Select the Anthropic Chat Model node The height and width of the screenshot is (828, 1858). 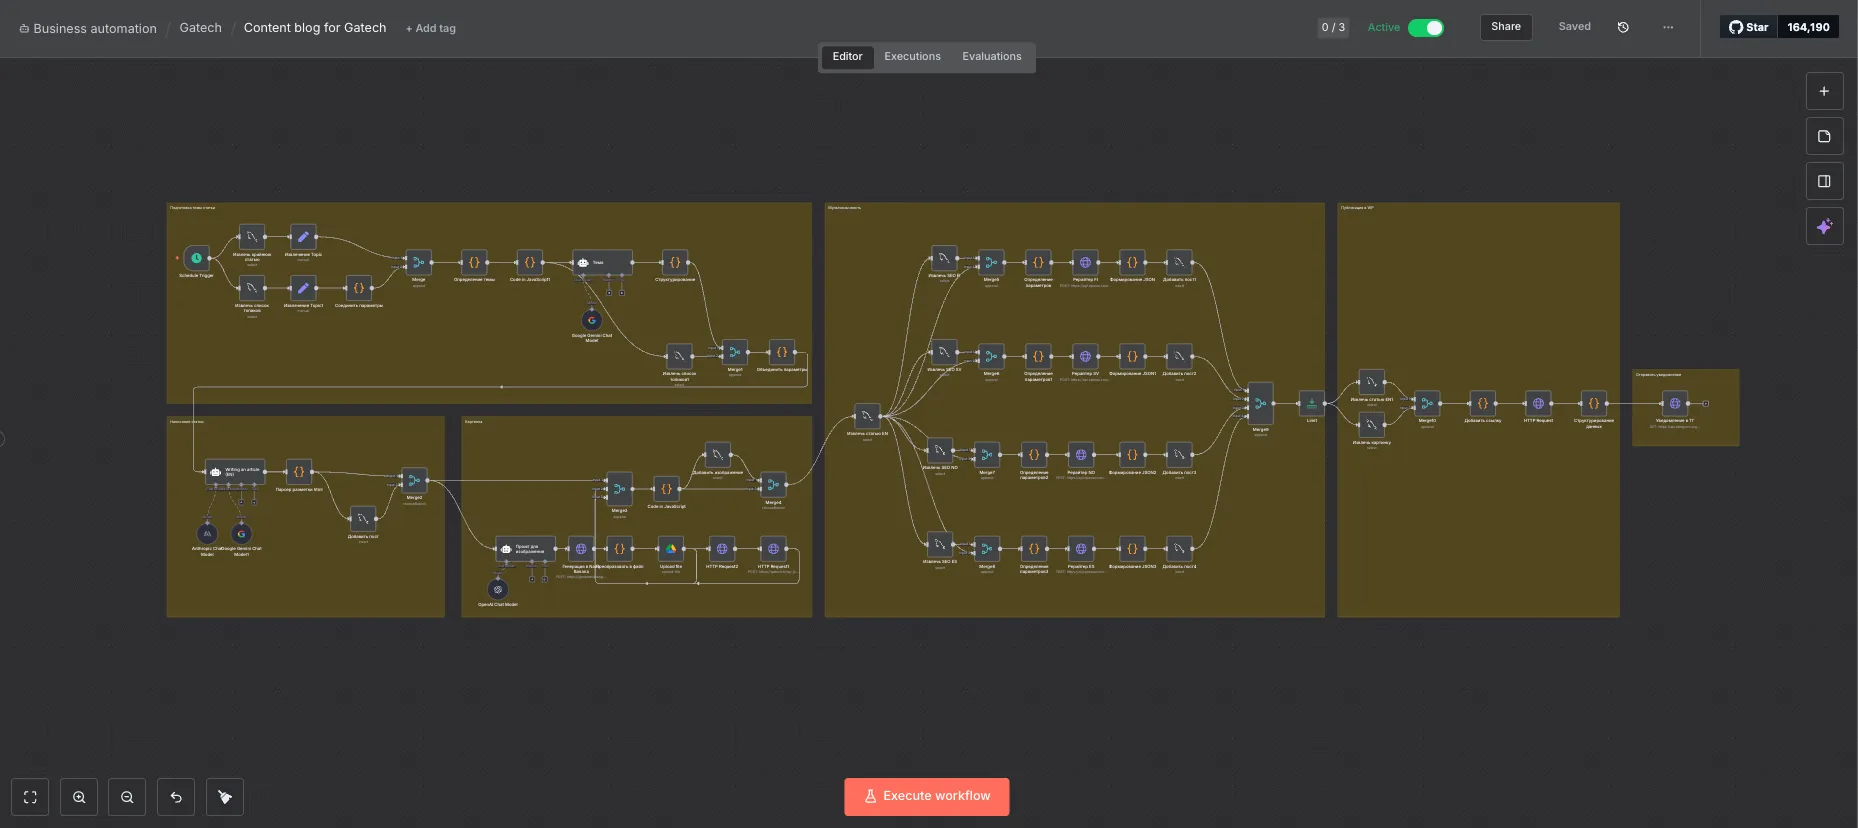[207, 534]
